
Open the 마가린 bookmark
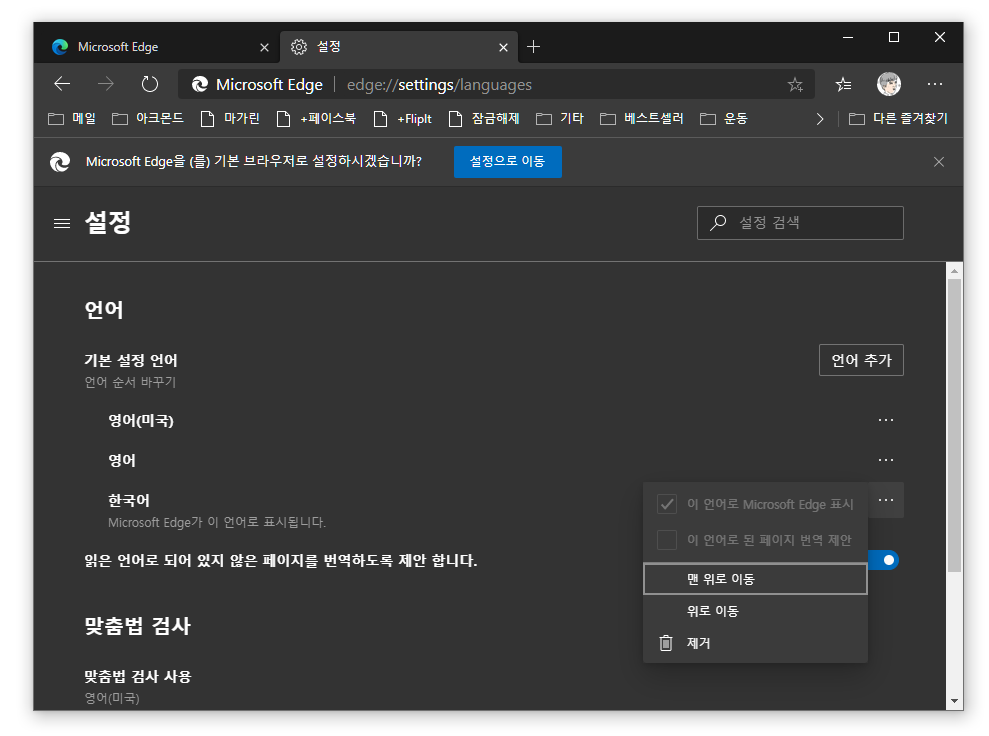pos(230,119)
